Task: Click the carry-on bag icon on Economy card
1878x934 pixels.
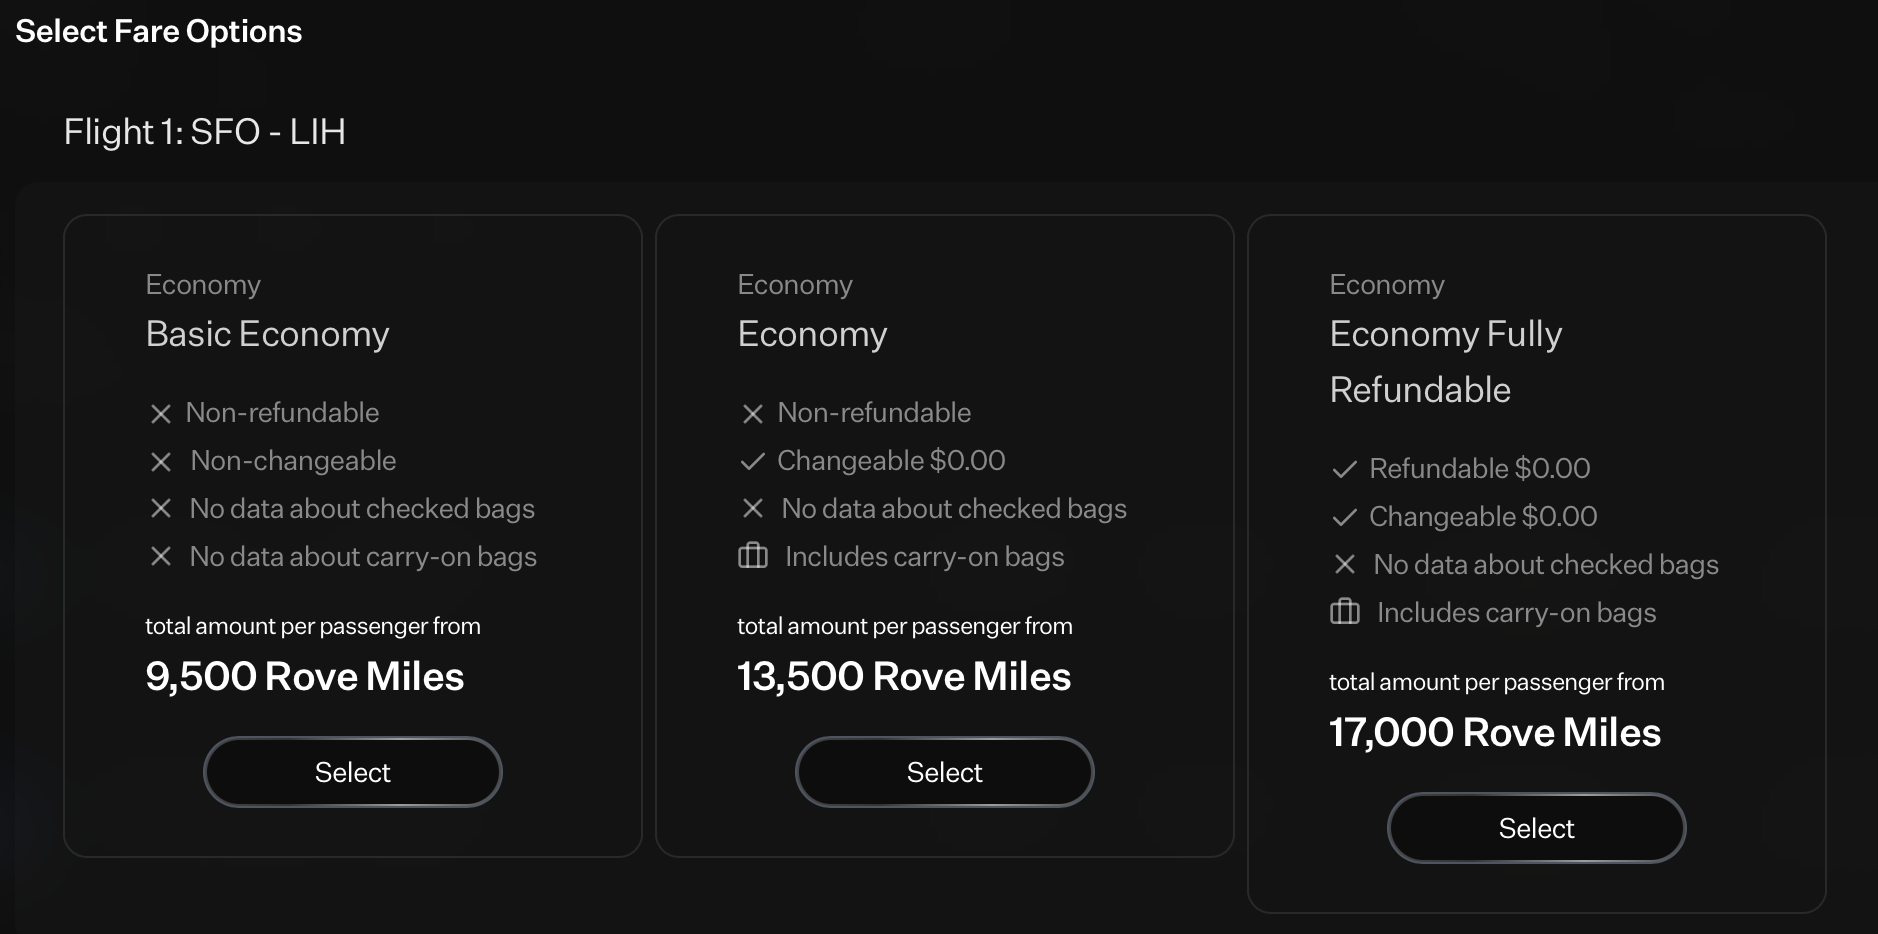Action: (x=753, y=557)
